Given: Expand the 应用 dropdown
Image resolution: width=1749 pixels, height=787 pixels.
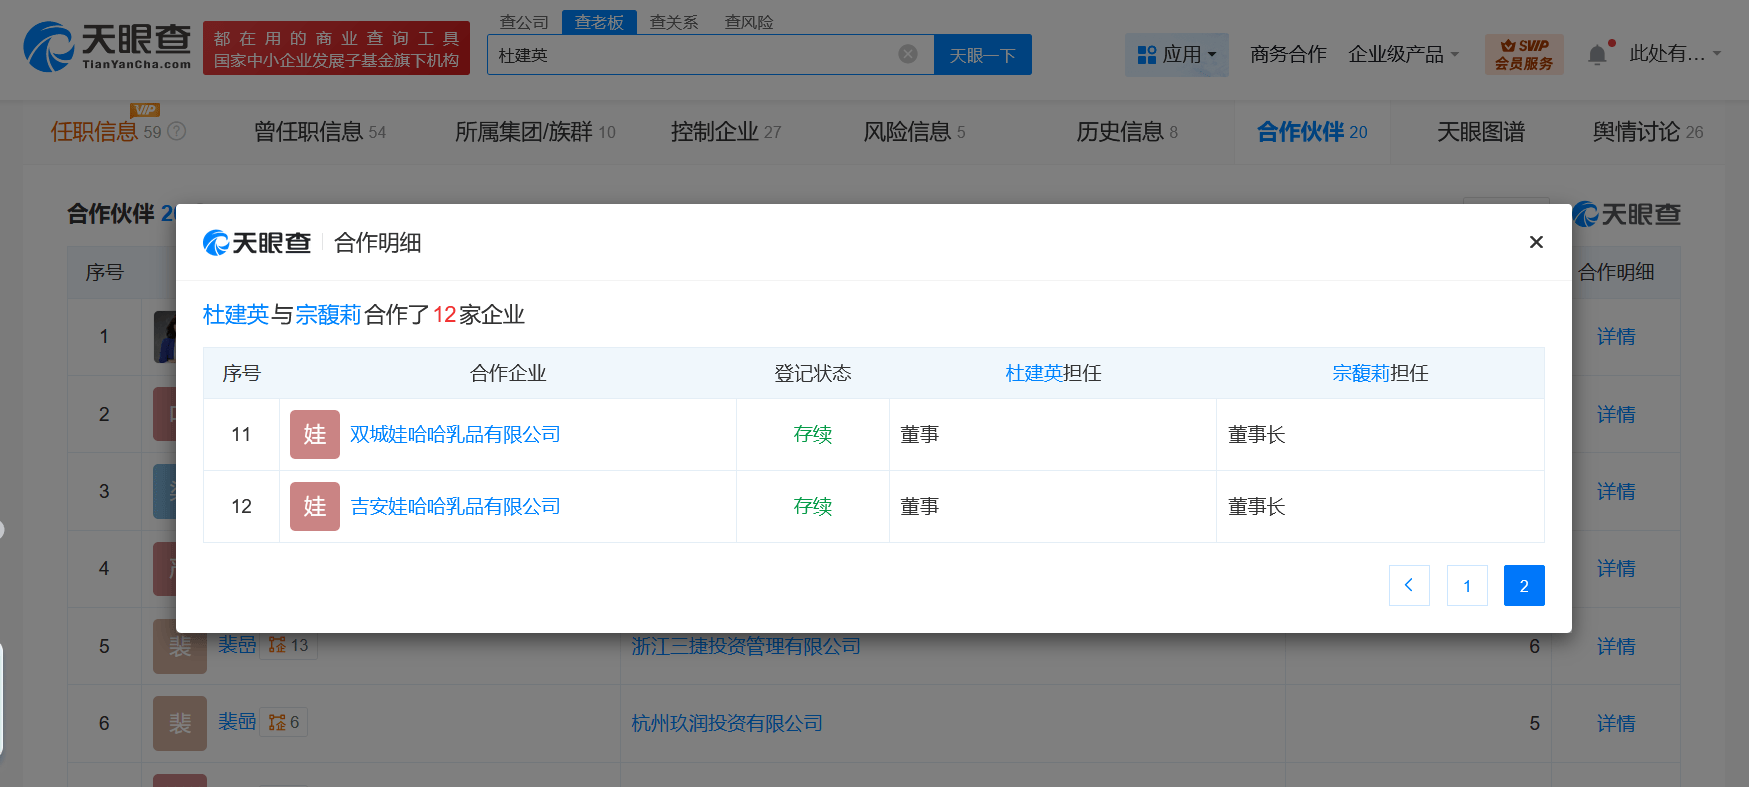Looking at the screenshot, I should (1177, 54).
